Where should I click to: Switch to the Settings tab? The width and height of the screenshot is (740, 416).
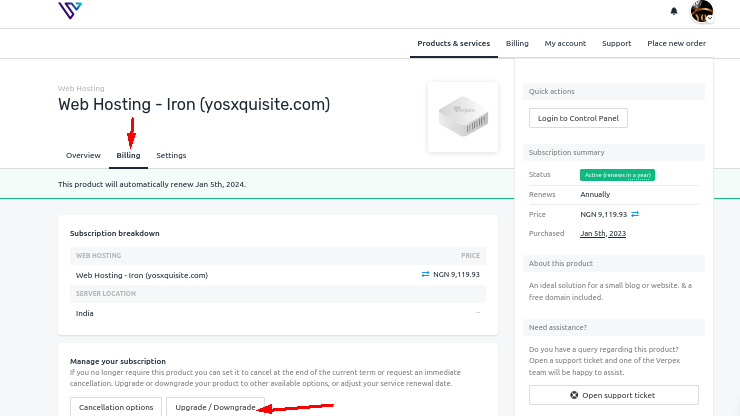click(x=171, y=155)
